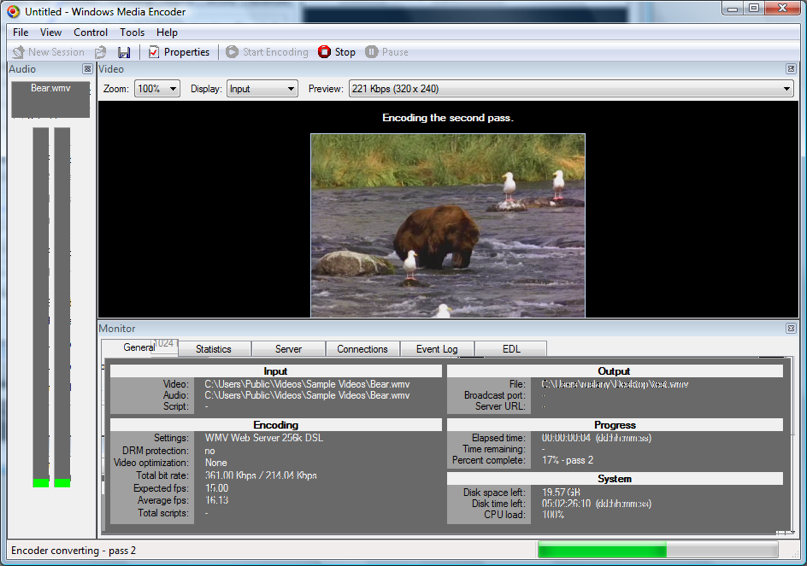Viewport: 807px width, 566px height.
Task: Switch to the Statistics tab
Action: click(214, 349)
